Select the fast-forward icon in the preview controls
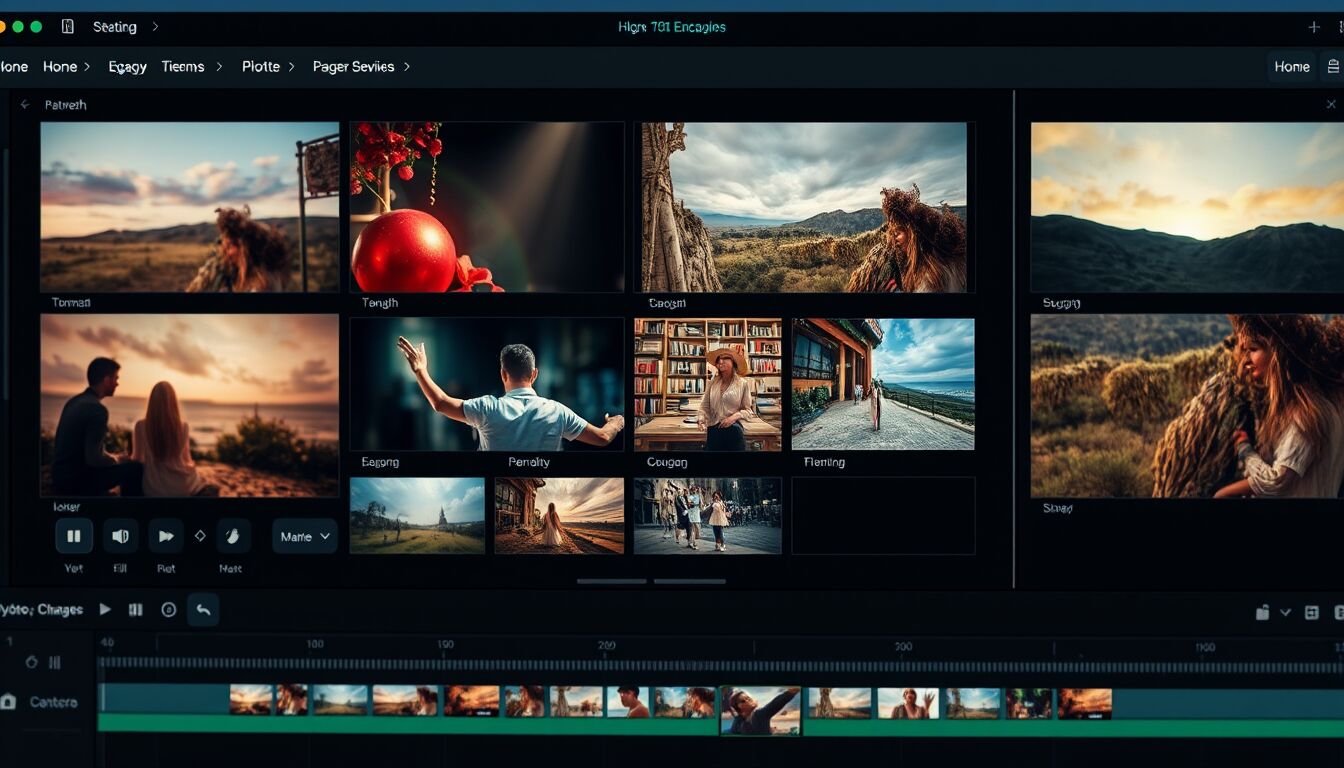The image size is (1344, 768). pyautogui.click(x=166, y=536)
